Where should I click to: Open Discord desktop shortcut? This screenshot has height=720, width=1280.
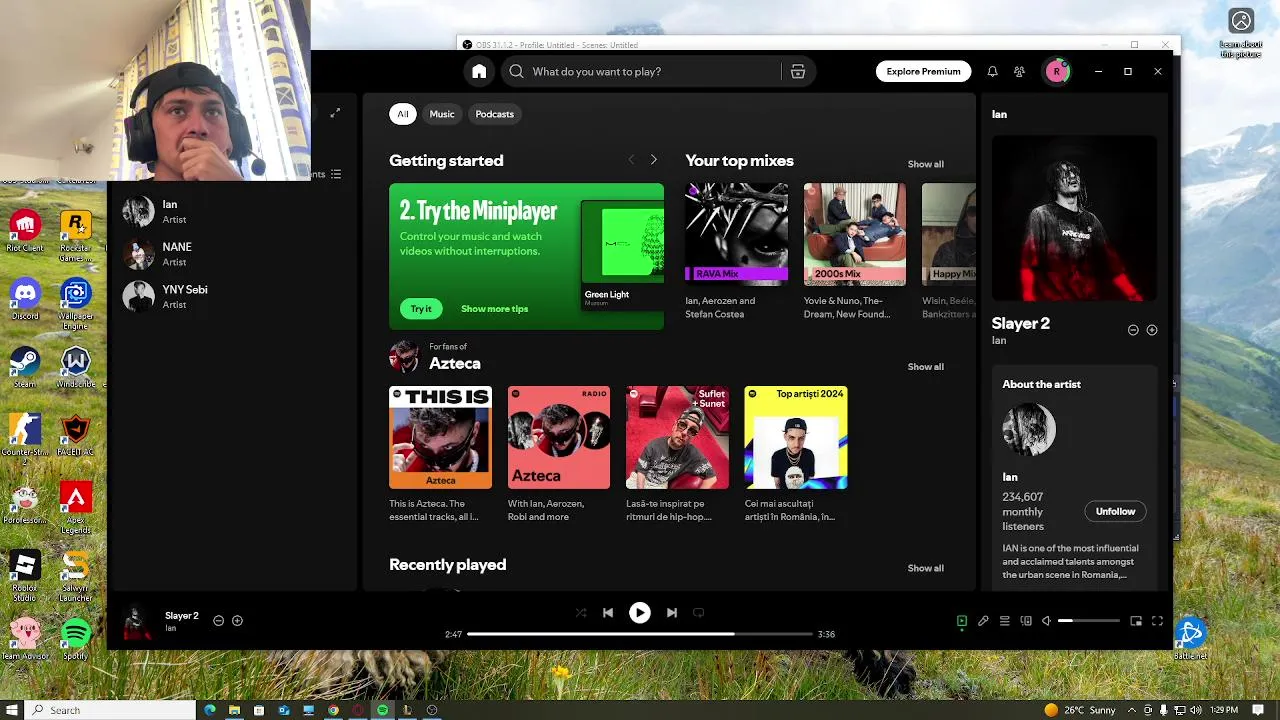(x=25, y=299)
